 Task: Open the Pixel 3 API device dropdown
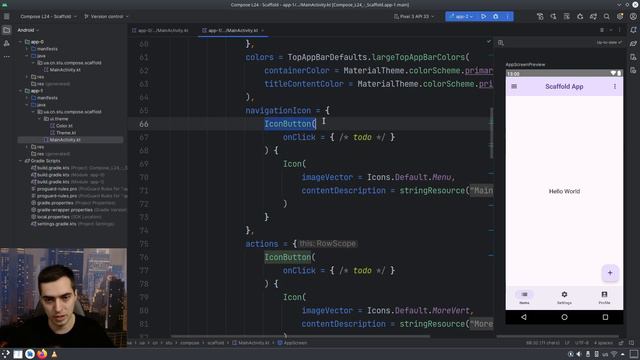[413, 17]
